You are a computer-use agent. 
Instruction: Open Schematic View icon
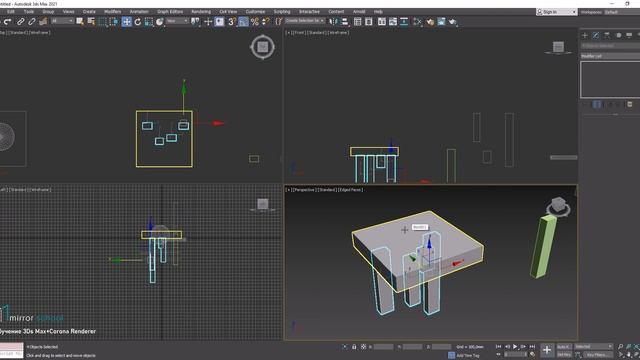click(404, 22)
